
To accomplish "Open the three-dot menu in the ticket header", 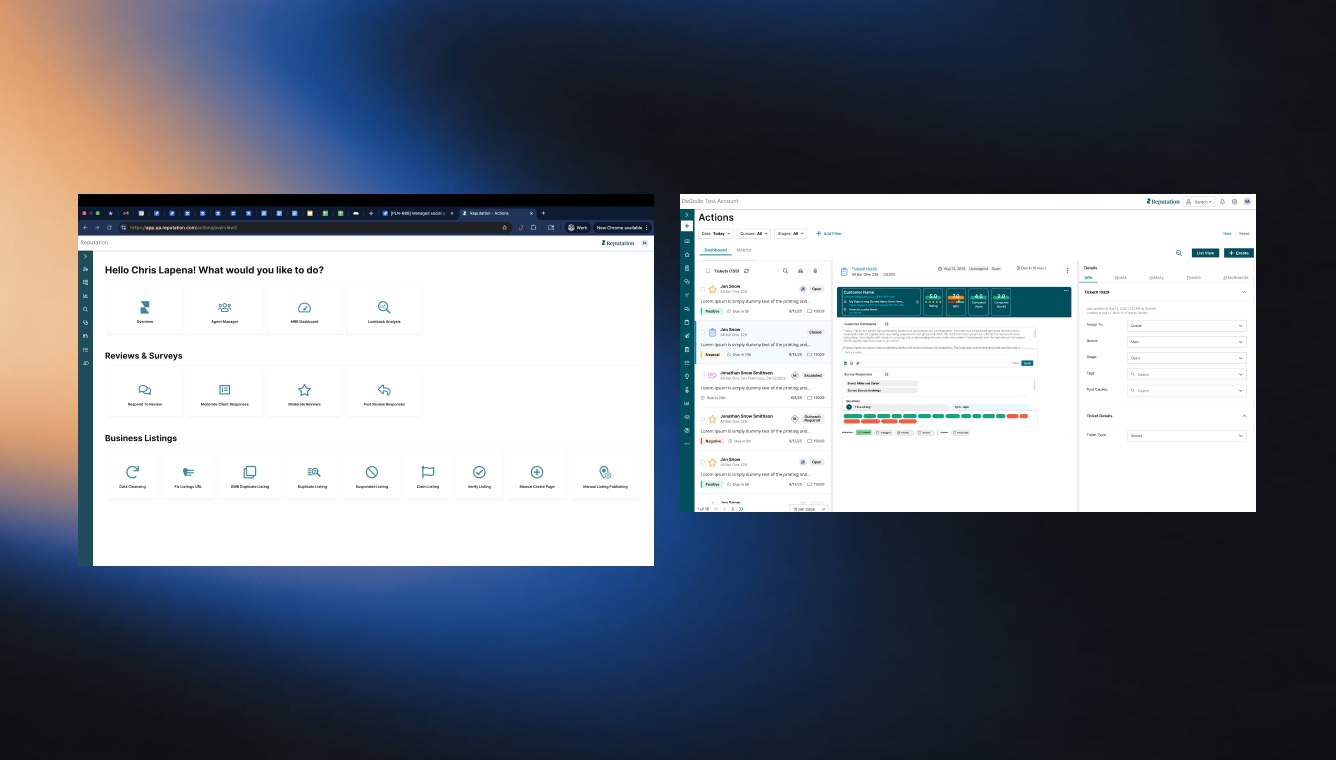I will click(x=1067, y=270).
